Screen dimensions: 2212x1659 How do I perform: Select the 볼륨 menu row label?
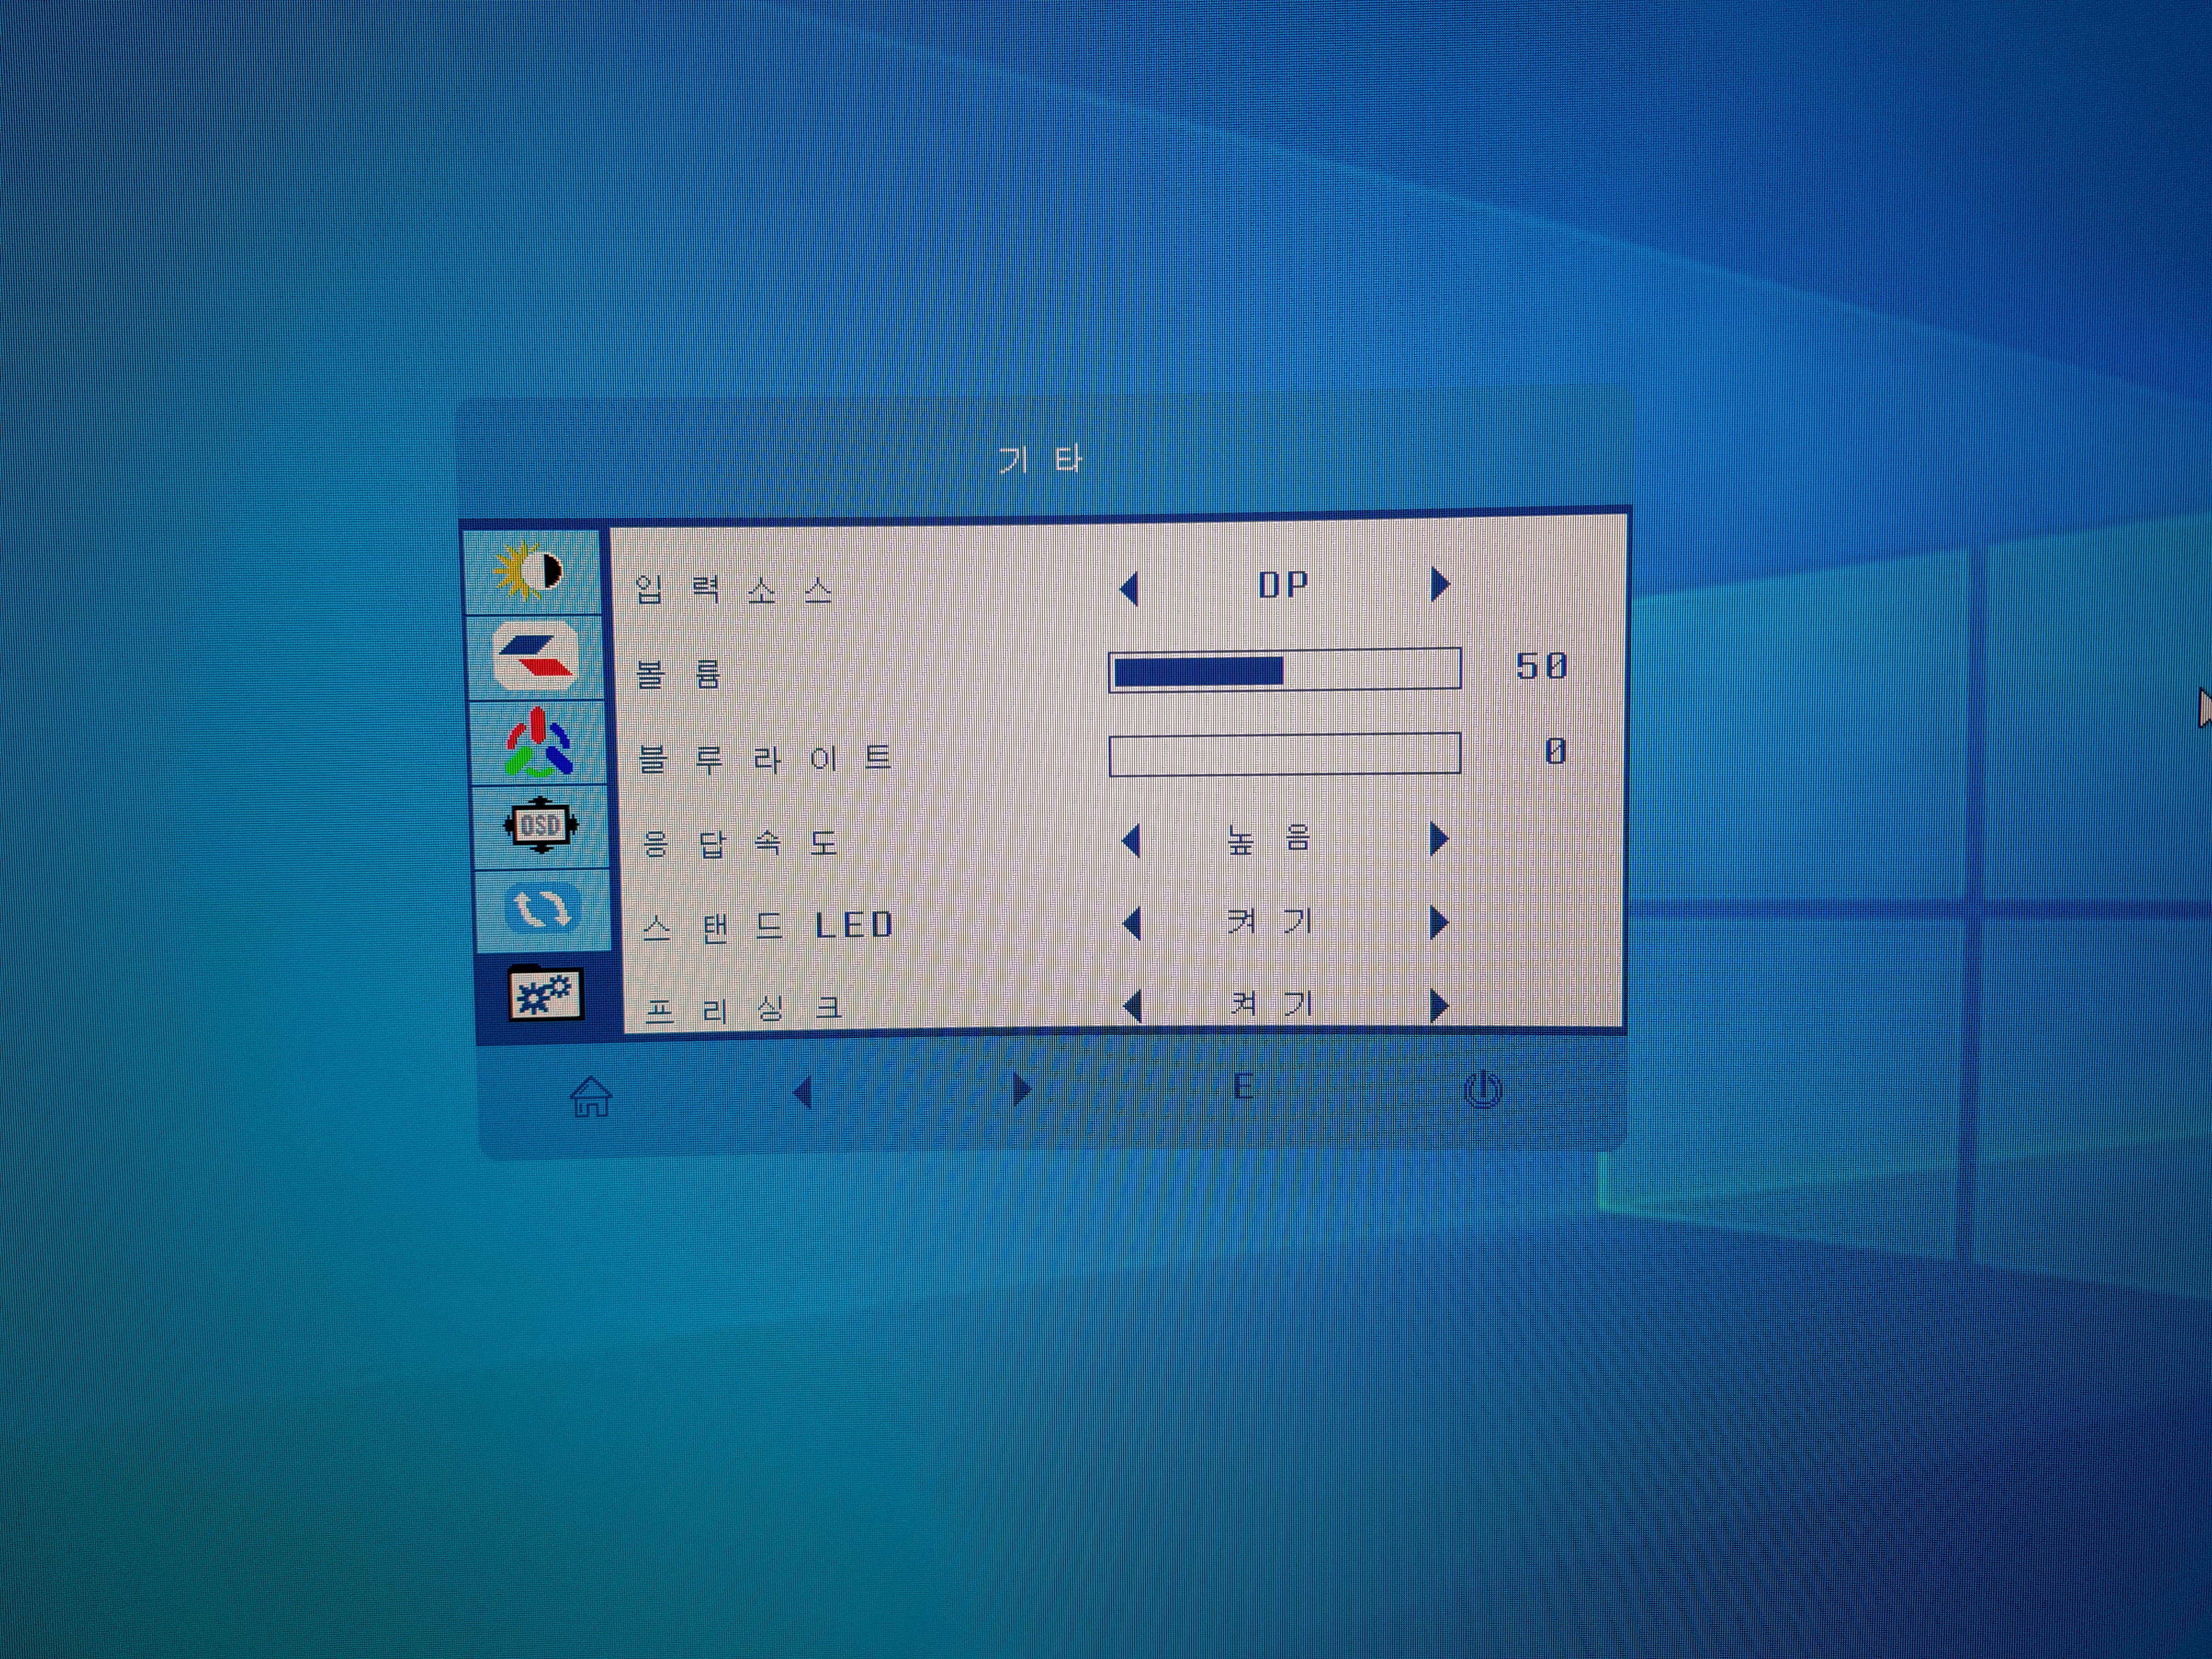point(679,675)
